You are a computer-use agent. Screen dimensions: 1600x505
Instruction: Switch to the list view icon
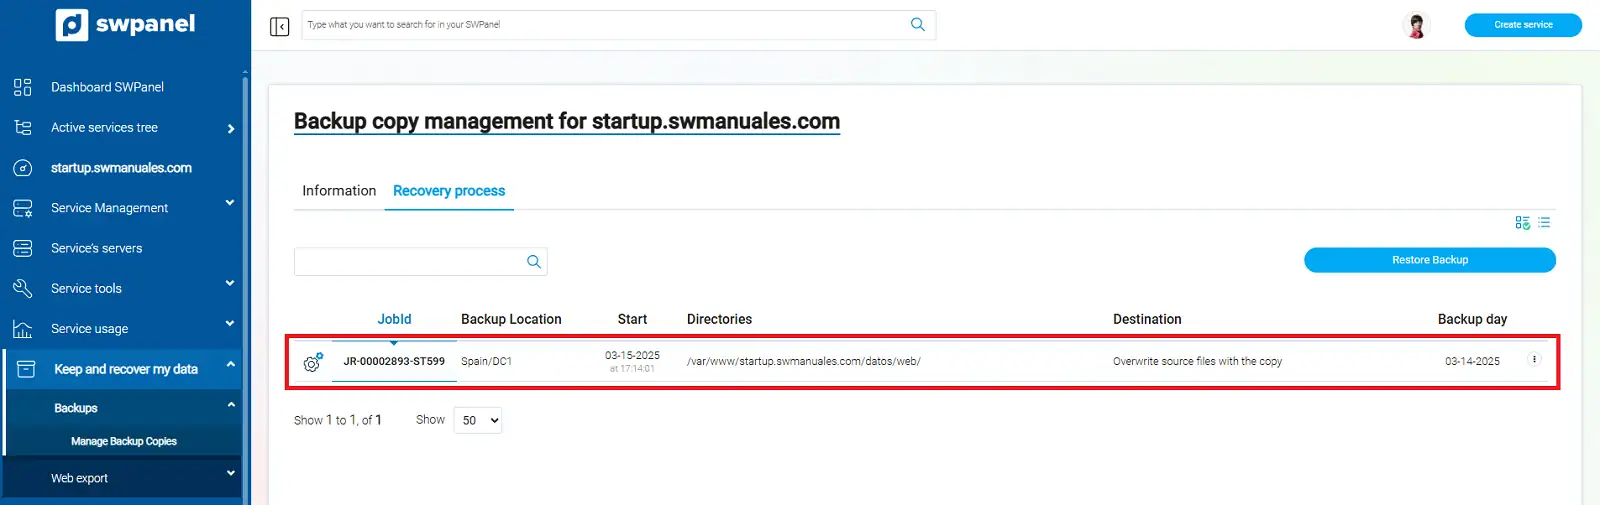point(1544,223)
